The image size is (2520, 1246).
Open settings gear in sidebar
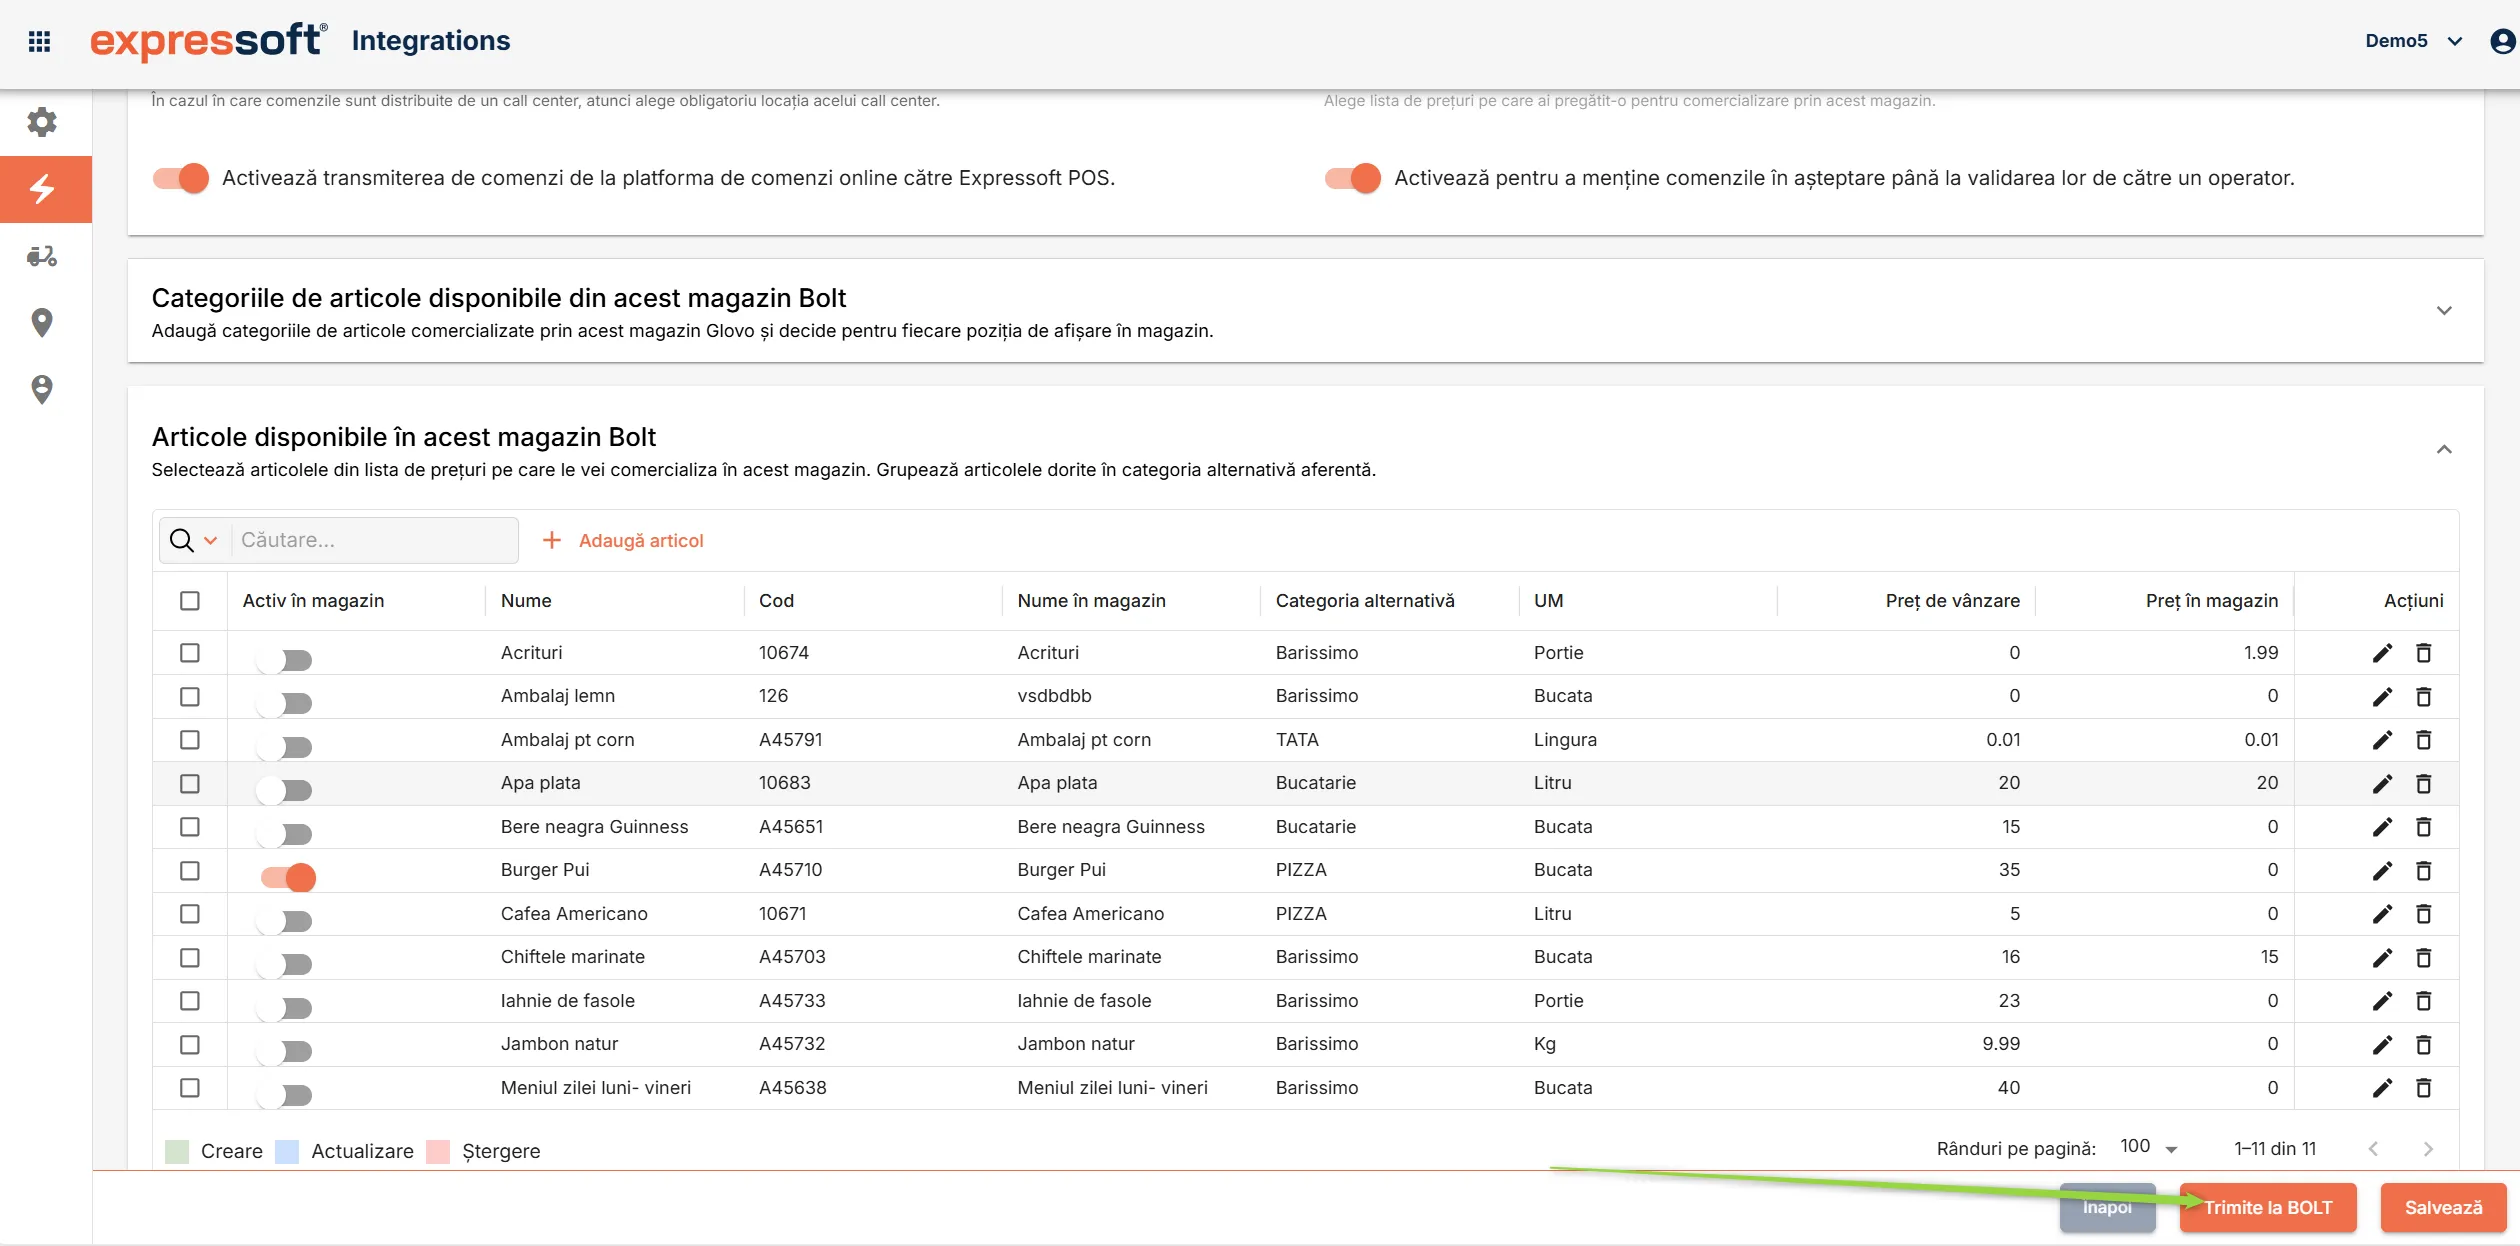click(x=42, y=122)
